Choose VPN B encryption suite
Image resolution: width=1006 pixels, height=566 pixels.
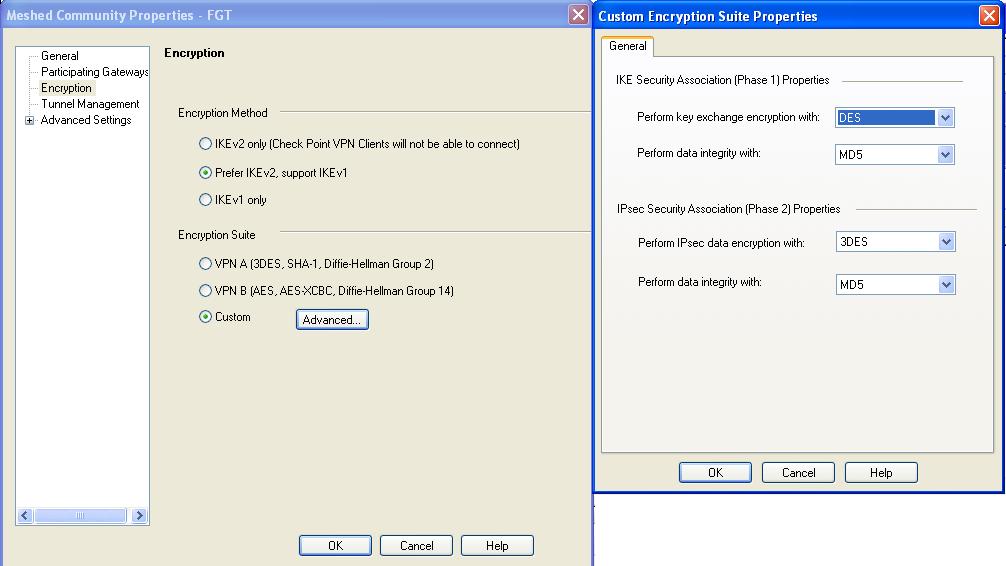(x=205, y=291)
